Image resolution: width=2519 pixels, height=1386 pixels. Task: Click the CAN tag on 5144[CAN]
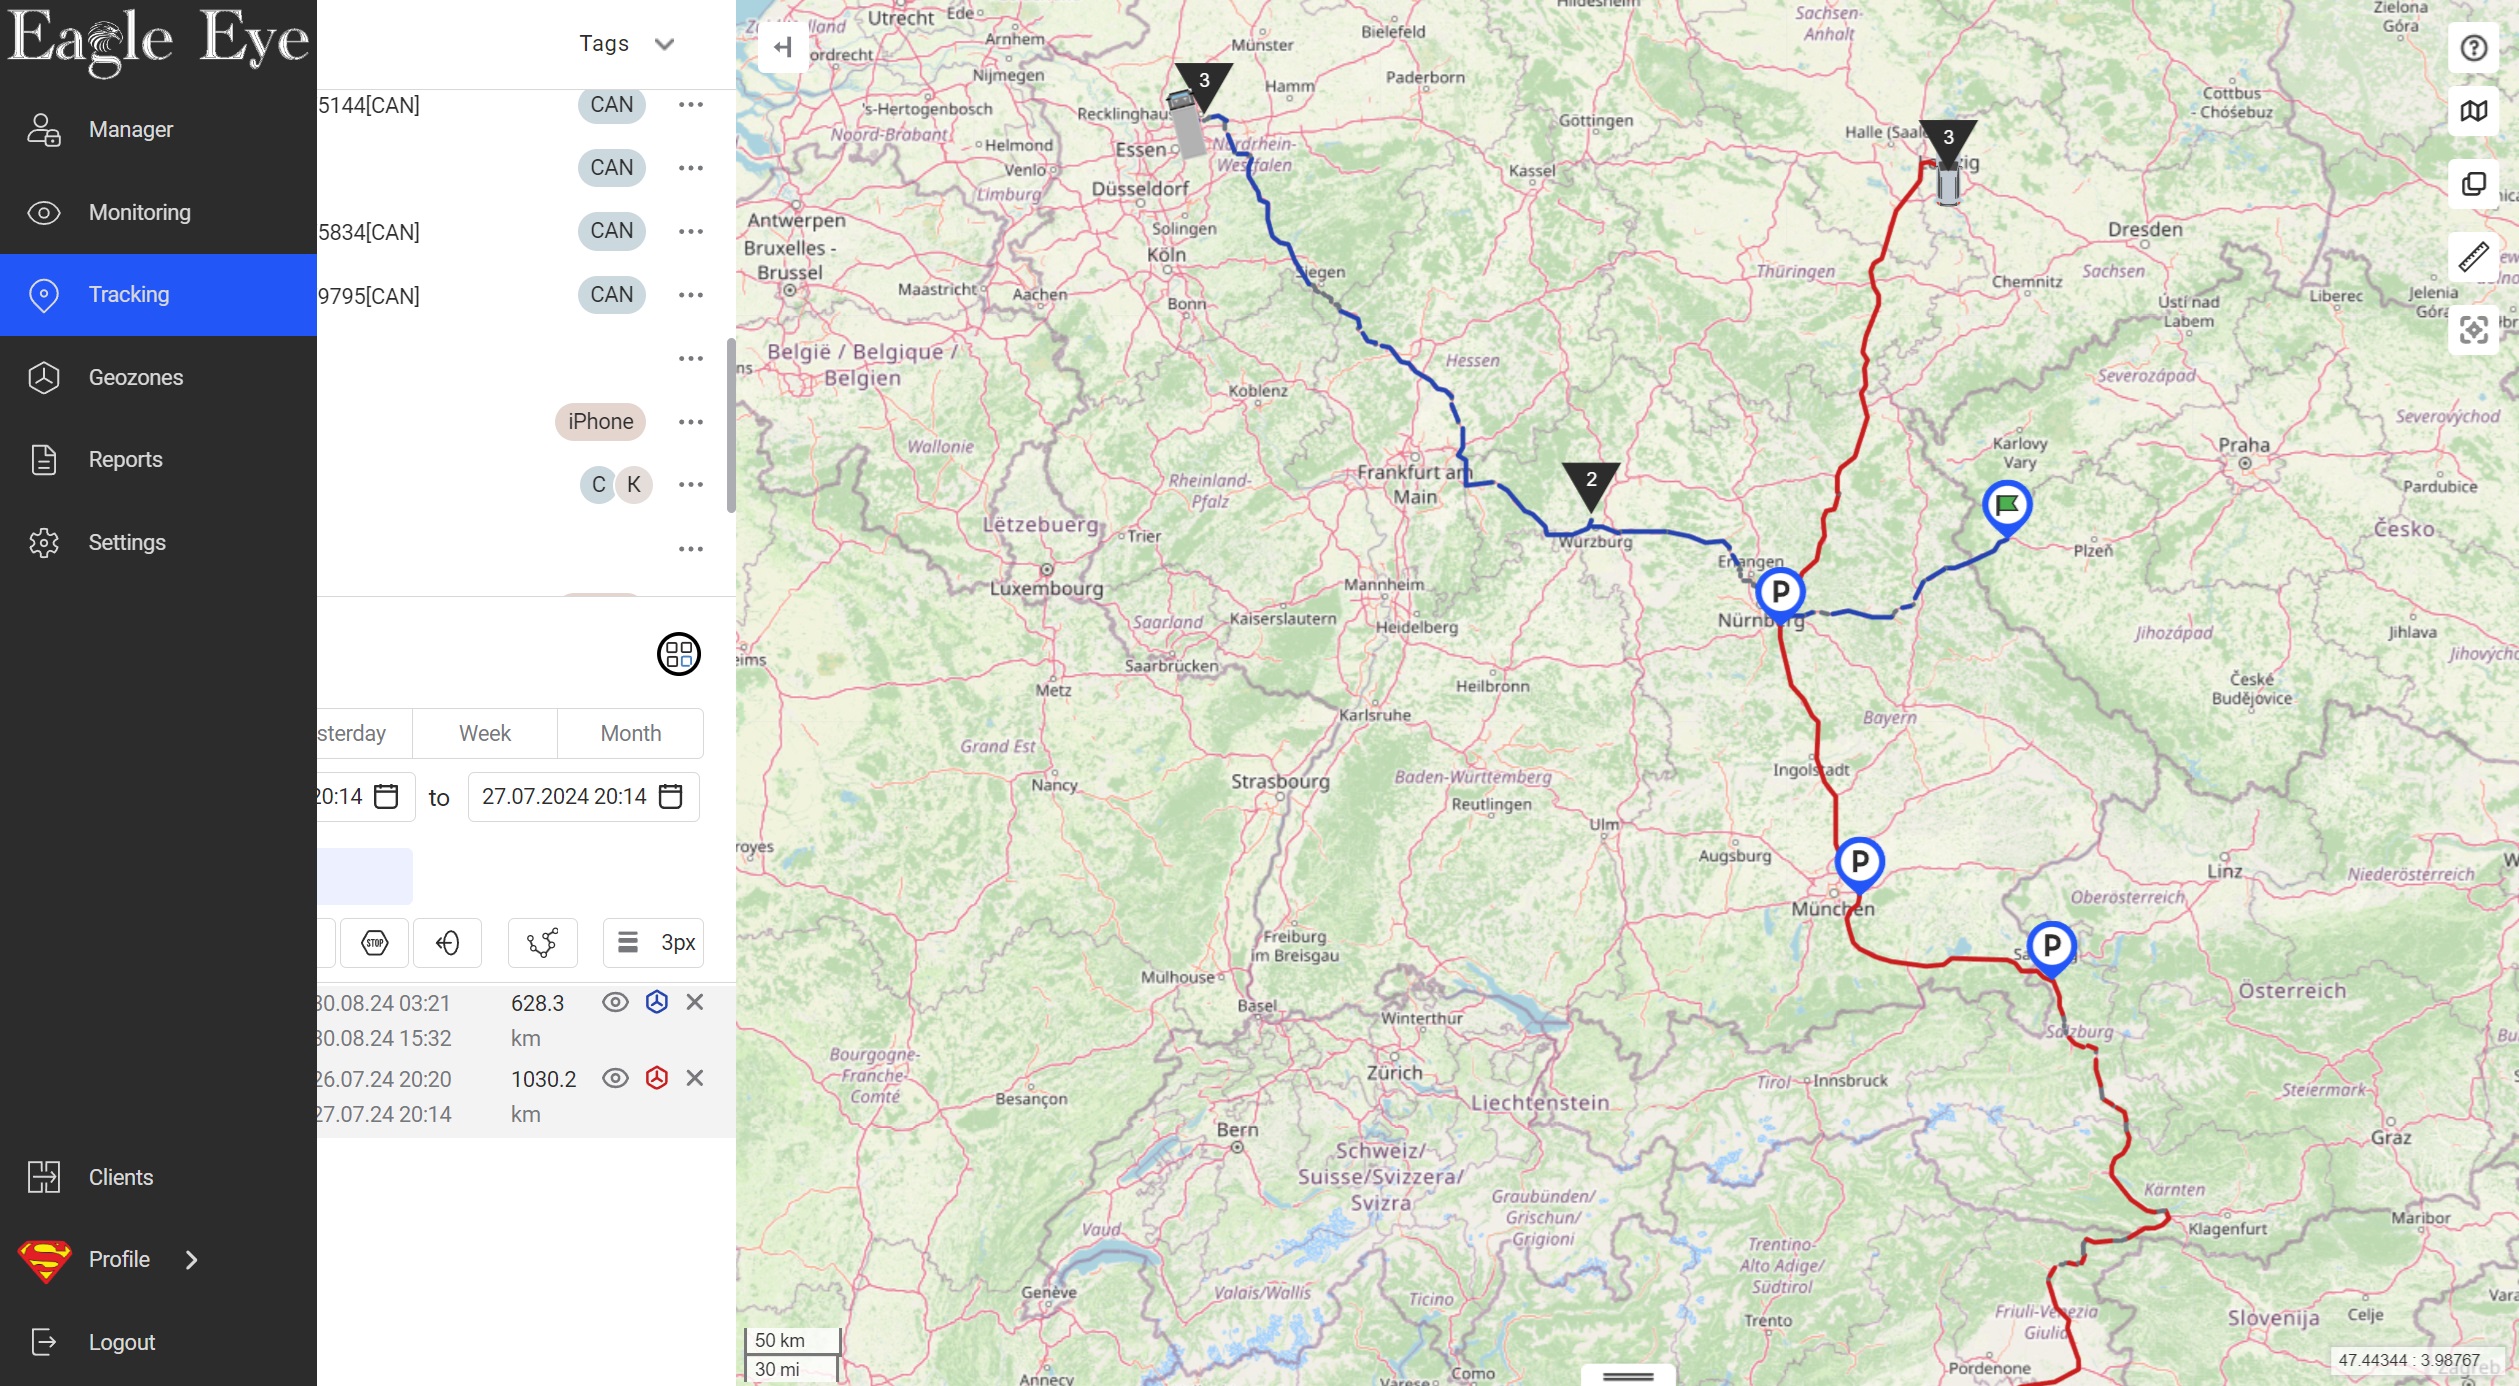pyautogui.click(x=612, y=105)
